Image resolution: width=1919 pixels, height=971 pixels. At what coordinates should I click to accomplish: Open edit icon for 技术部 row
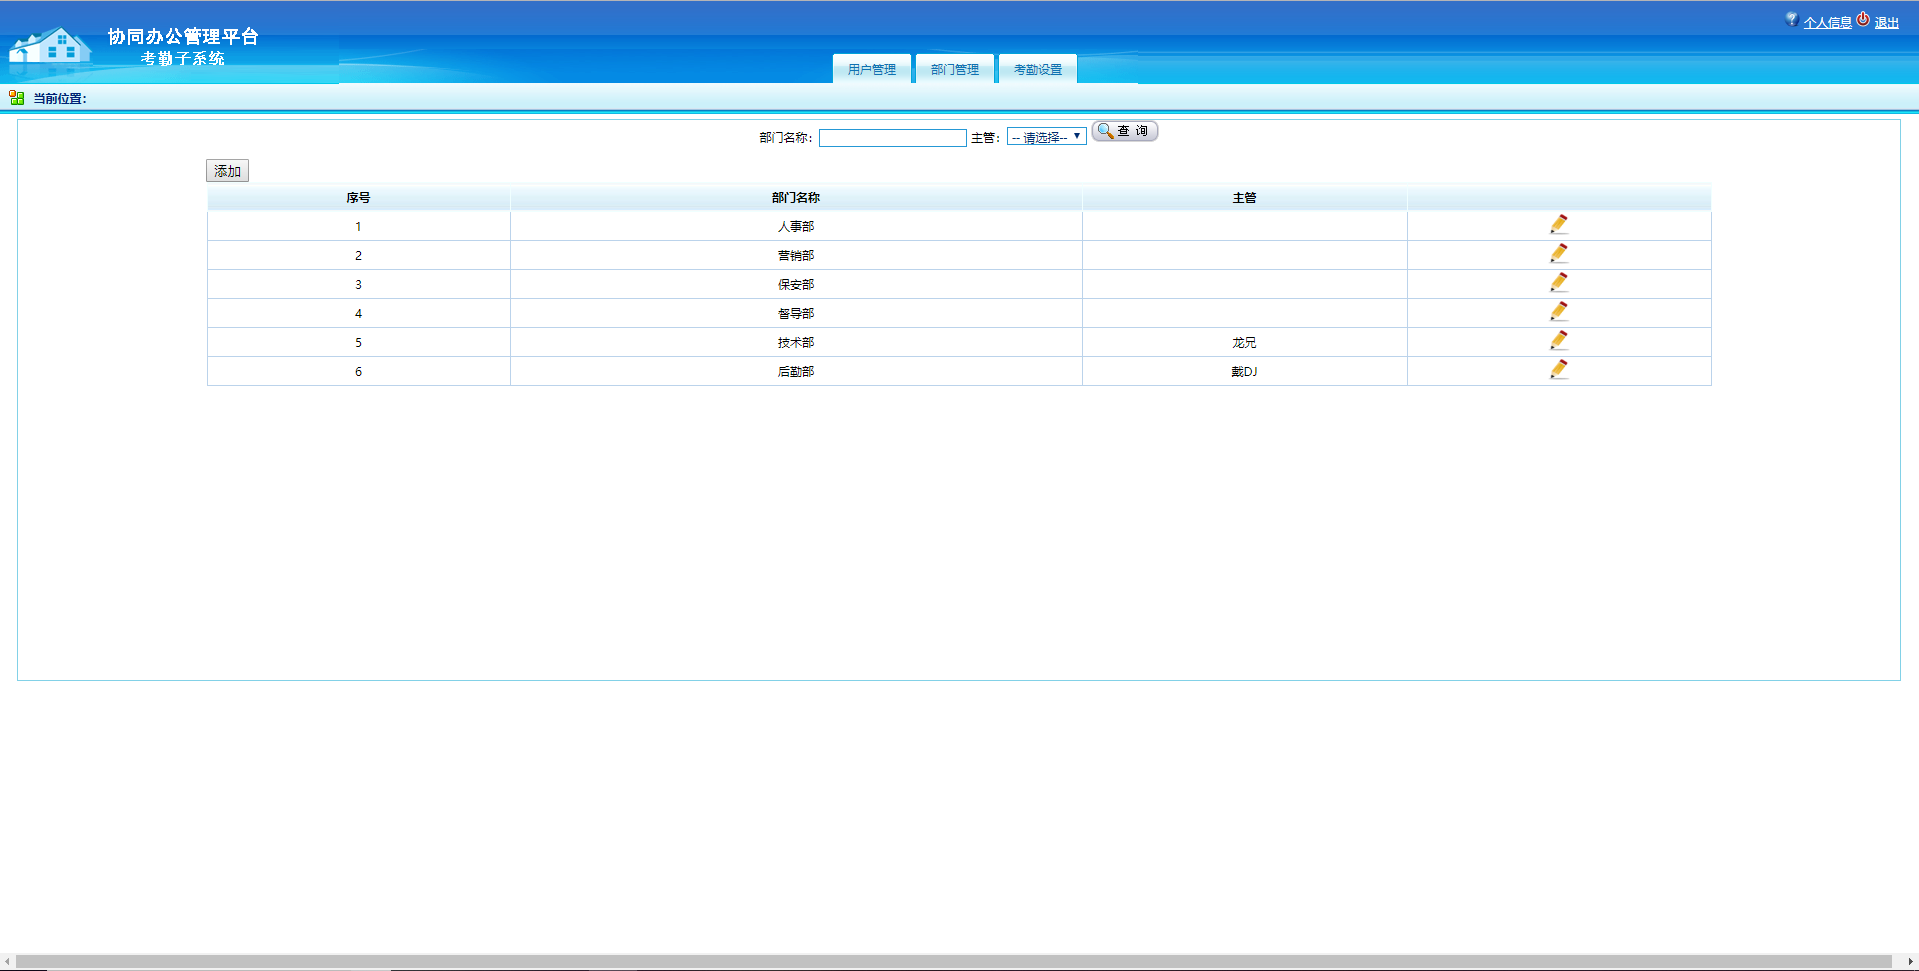point(1558,341)
